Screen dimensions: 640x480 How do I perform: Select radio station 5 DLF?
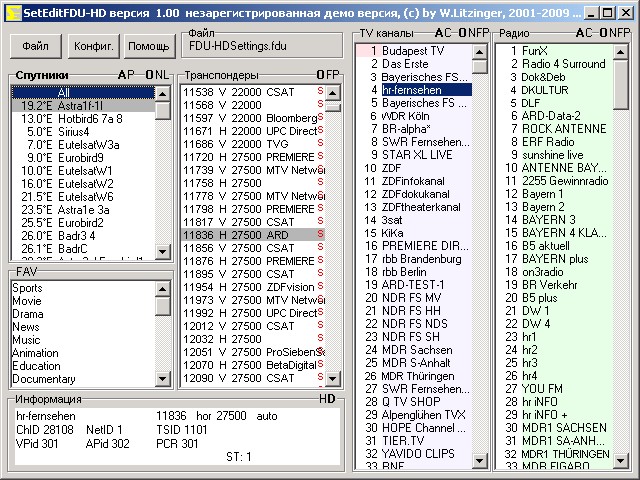pos(555,103)
